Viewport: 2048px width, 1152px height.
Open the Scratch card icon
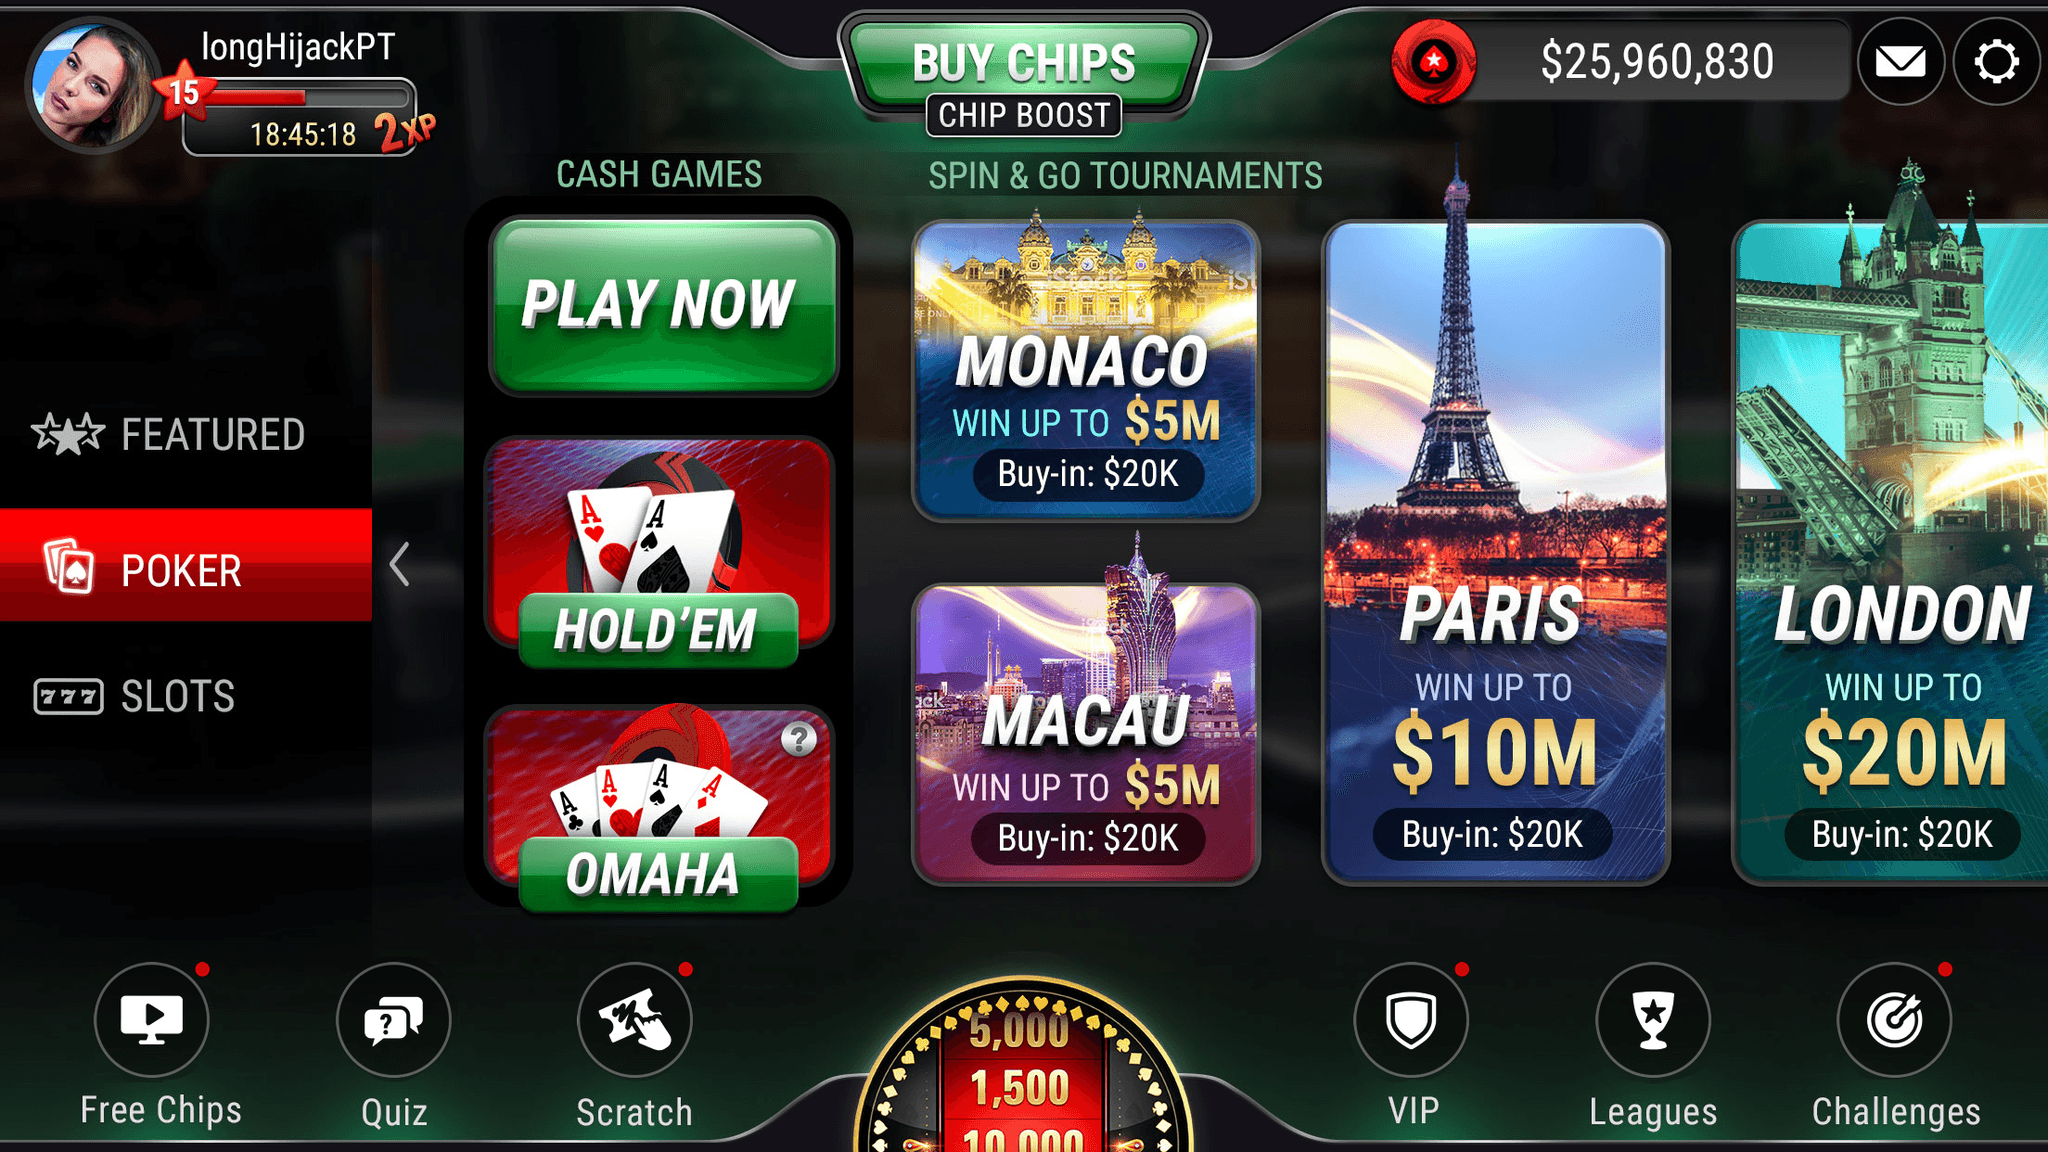pos(635,1019)
